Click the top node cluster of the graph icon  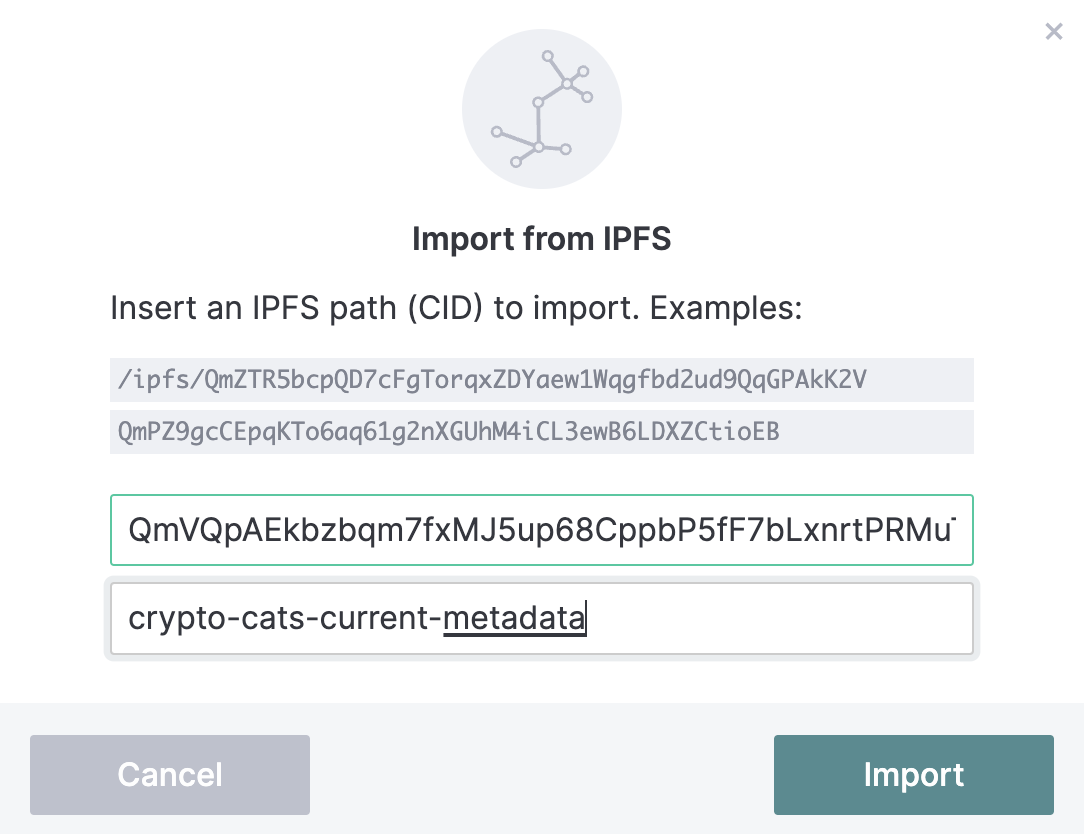pyautogui.click(x=569, y=84)
